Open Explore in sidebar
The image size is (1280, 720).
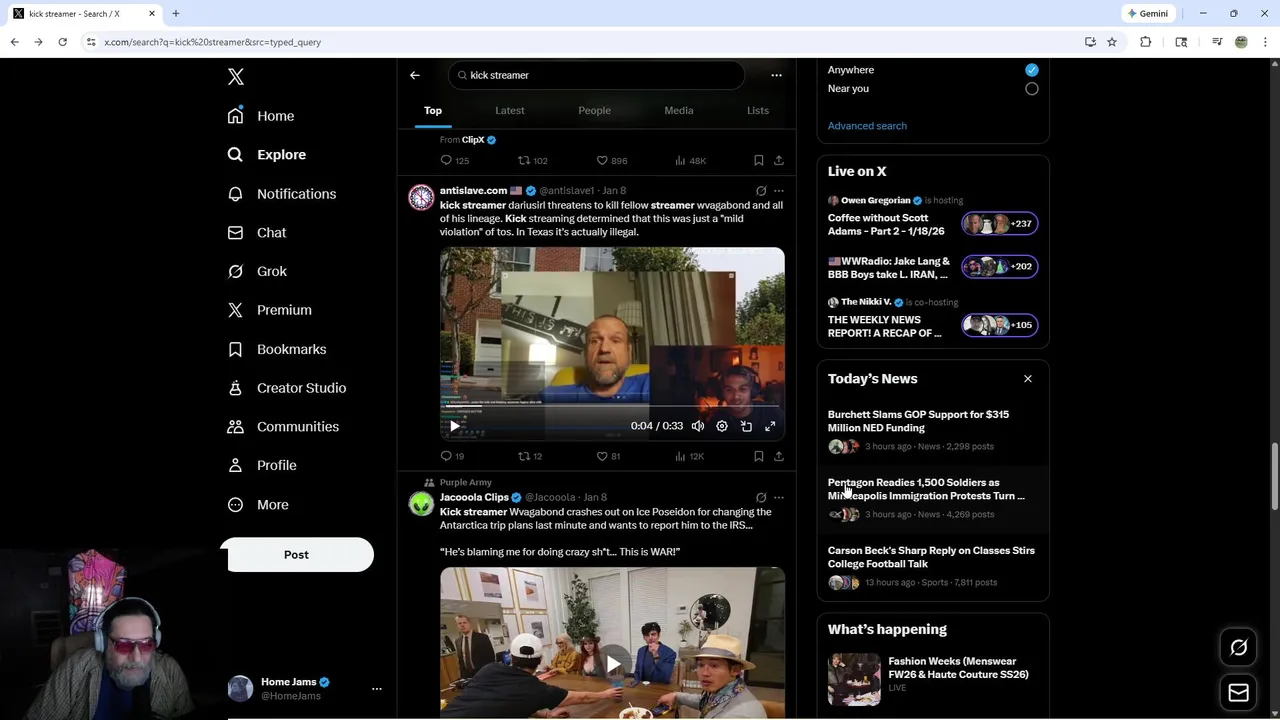pyautogui.click(x=267, y=155)
